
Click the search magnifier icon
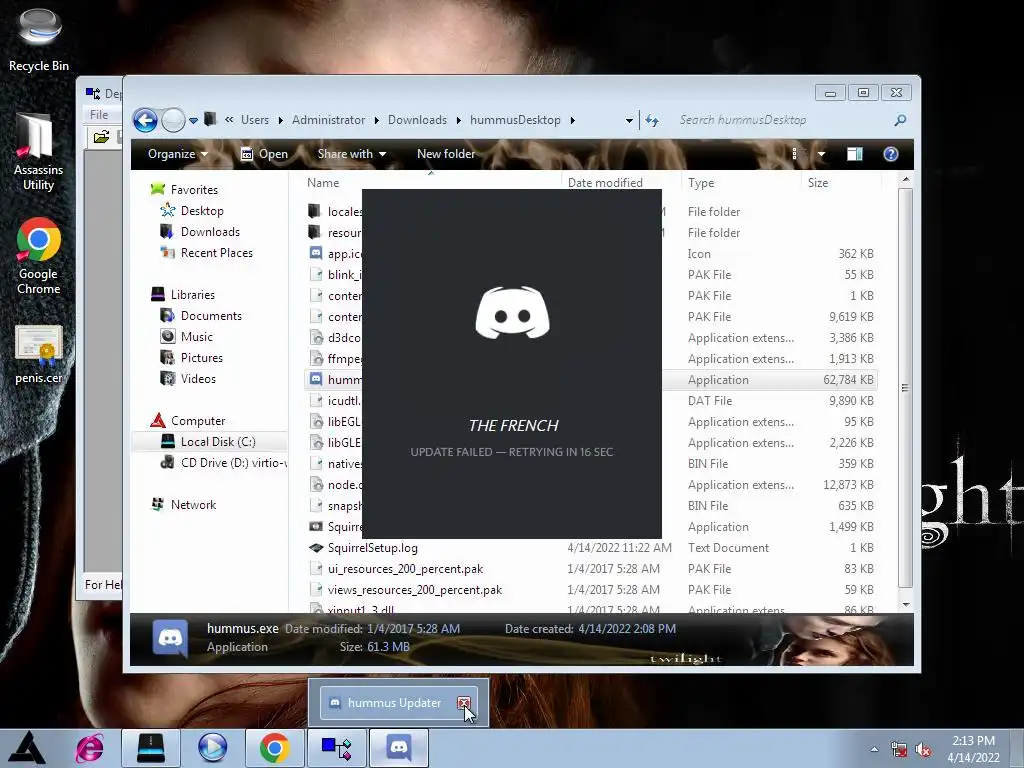901,120
